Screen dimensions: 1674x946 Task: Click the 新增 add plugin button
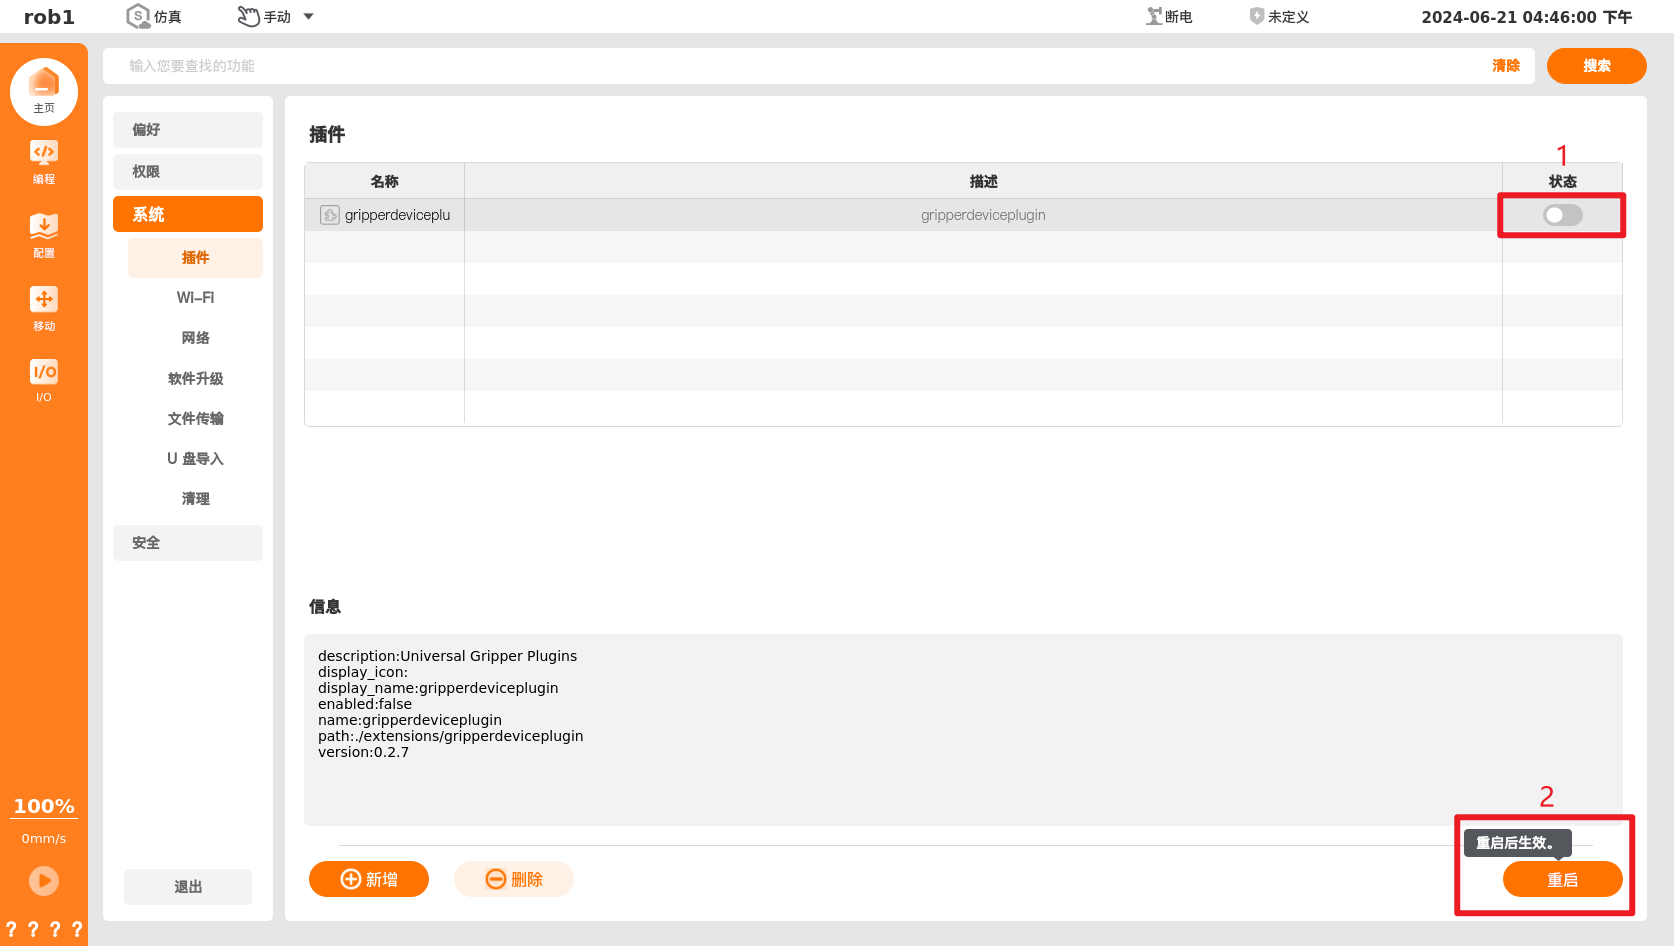tap(369, 879)
